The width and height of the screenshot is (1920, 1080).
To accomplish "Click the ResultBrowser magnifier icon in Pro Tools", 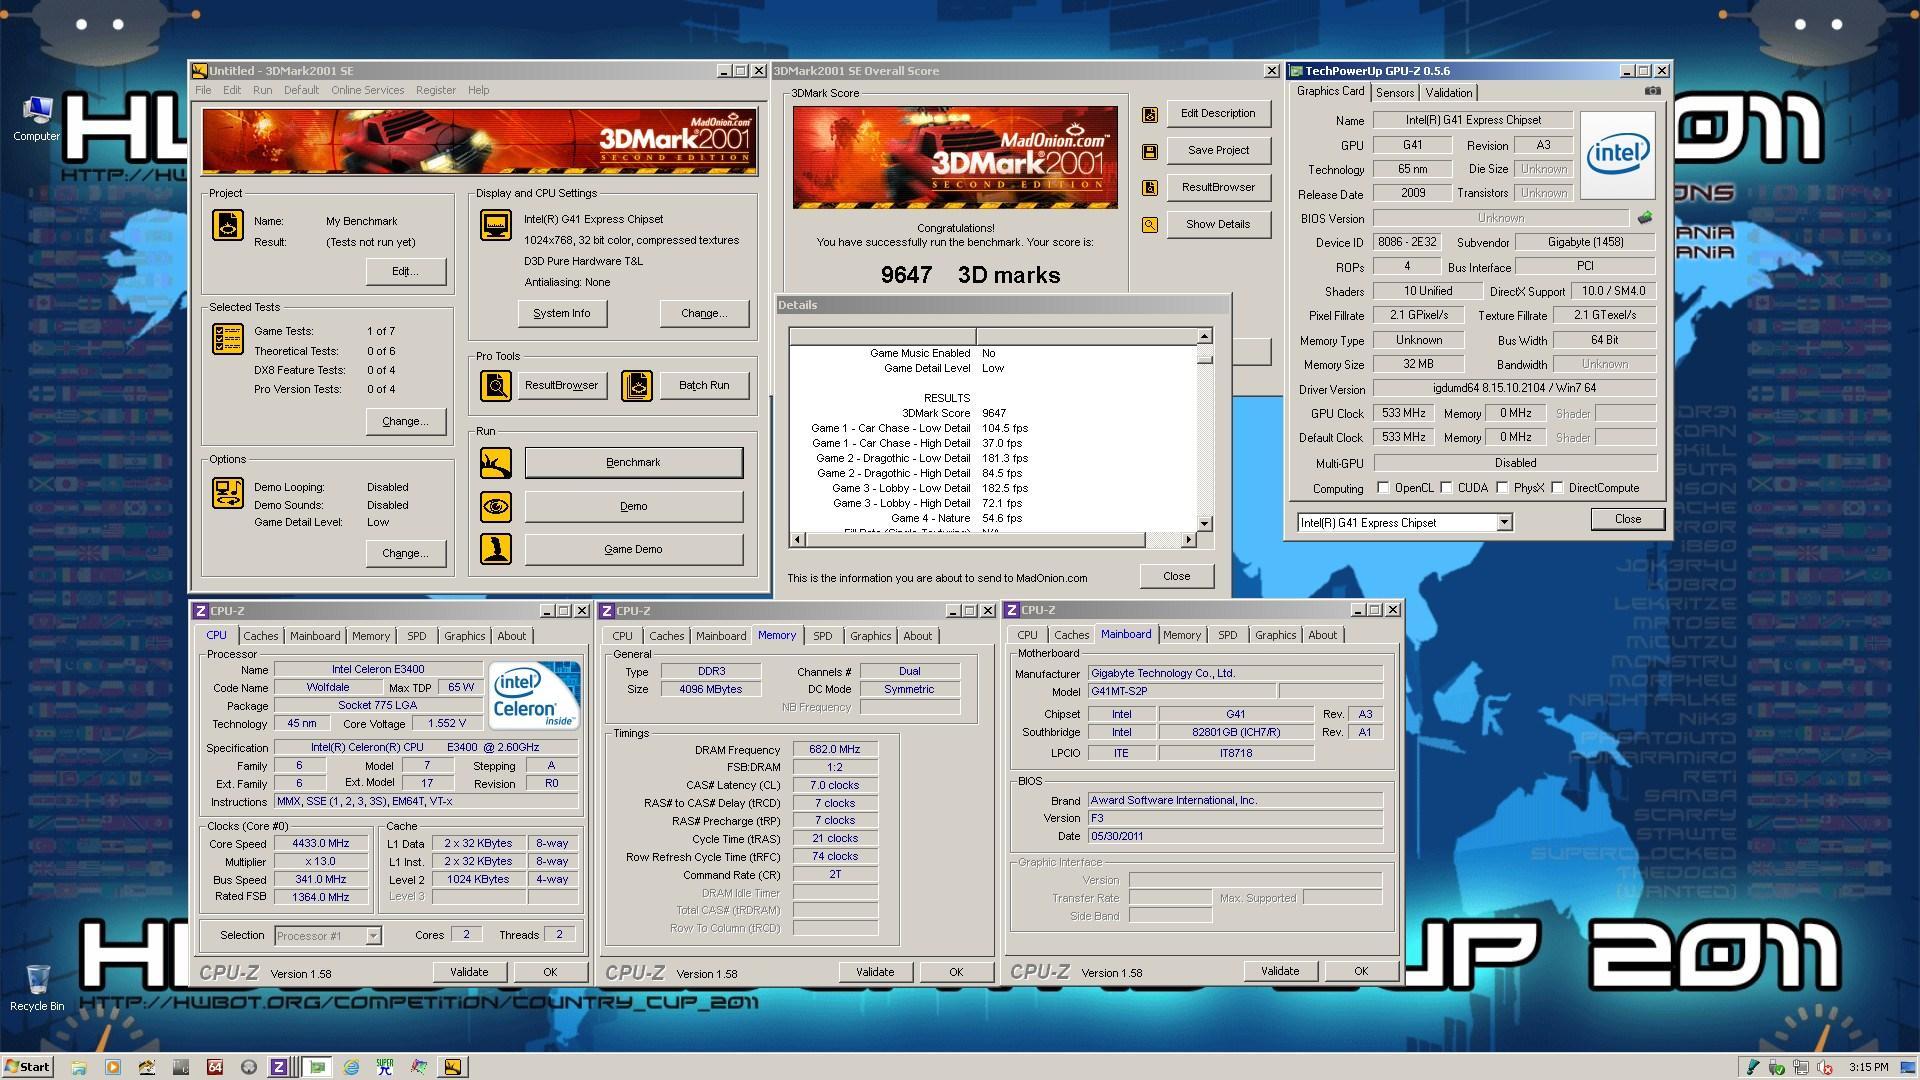I will point(496,385).
